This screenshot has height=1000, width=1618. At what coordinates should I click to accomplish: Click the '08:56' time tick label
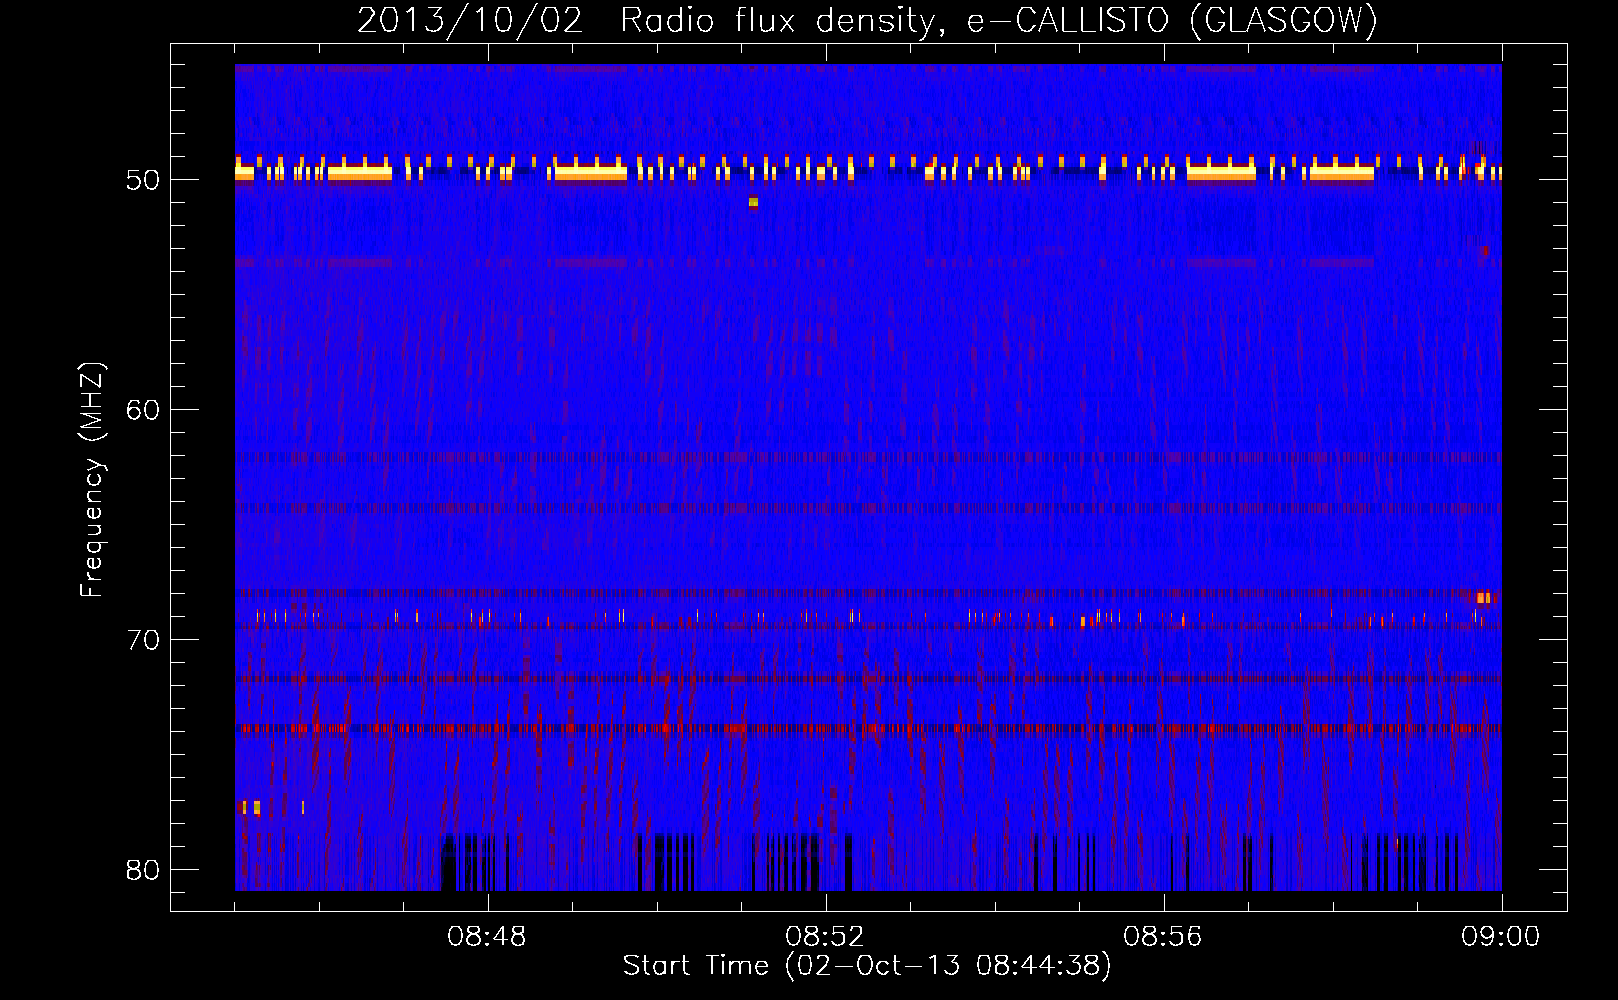click(x=1163, y=937)
